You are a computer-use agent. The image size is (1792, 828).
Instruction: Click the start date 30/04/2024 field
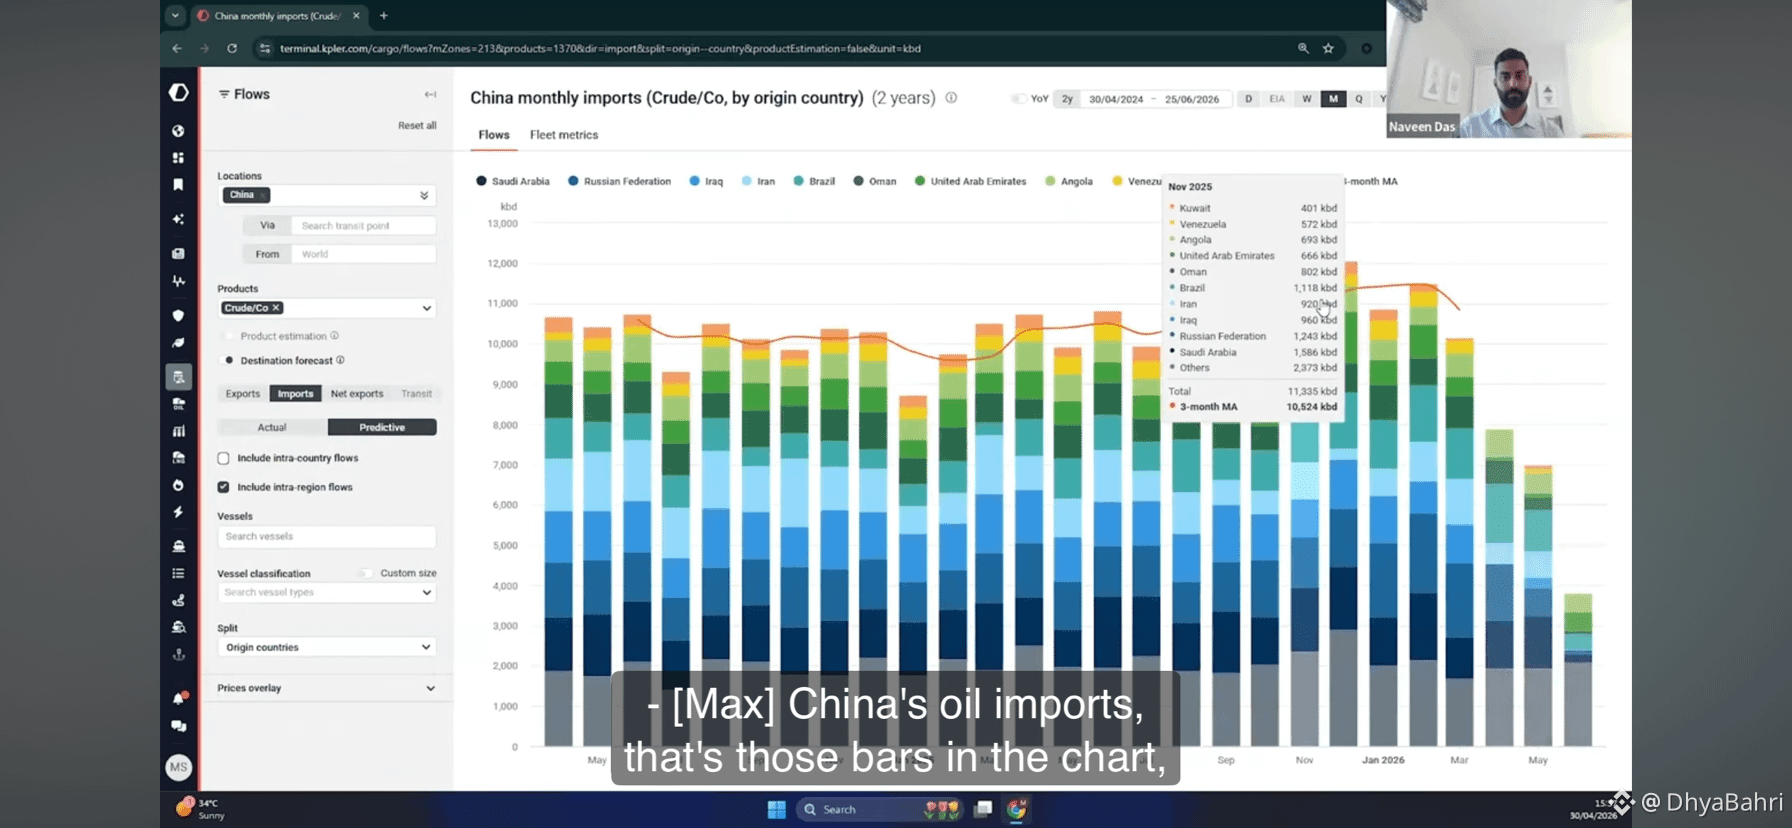(1116, 99)
